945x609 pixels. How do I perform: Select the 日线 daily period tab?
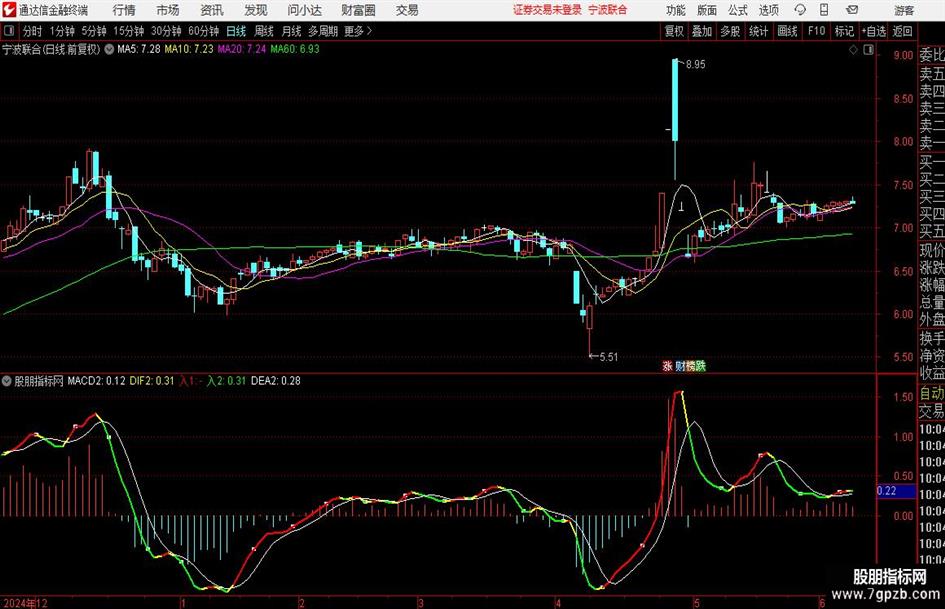pyautogui.click(x=236, y=31)
